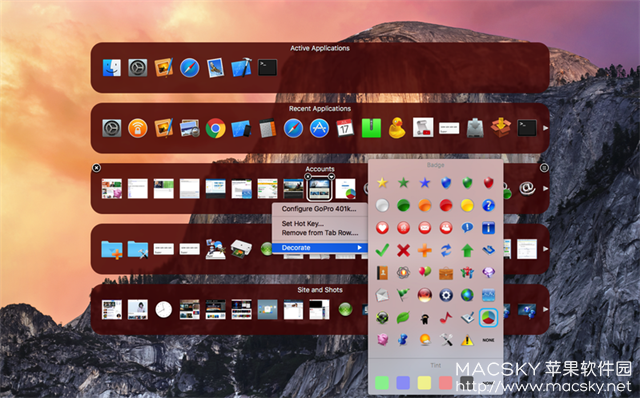Click the round options button right of Accounts
Image resolution: width=640 pixels, height=398 pixels.
tap(544, 168)
